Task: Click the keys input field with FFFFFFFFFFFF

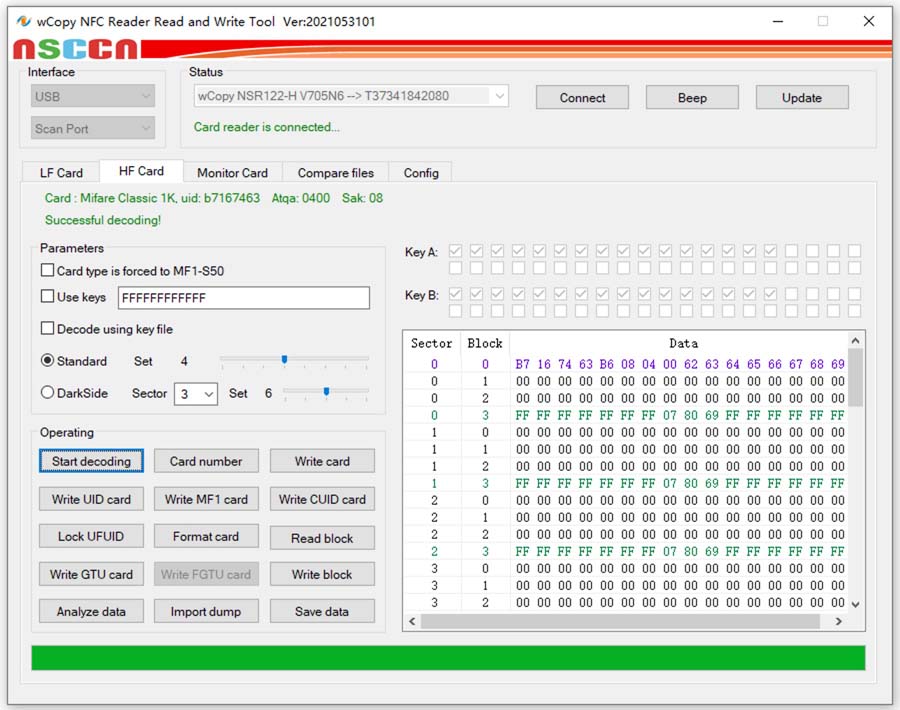Action: point(244,297)
